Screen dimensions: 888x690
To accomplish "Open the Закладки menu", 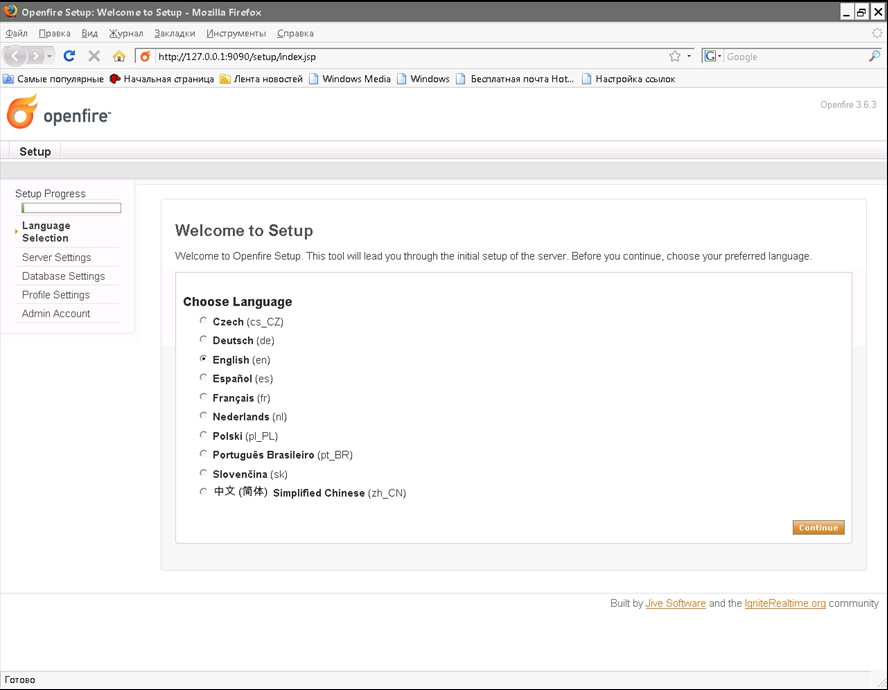I will tap(174, 33).
